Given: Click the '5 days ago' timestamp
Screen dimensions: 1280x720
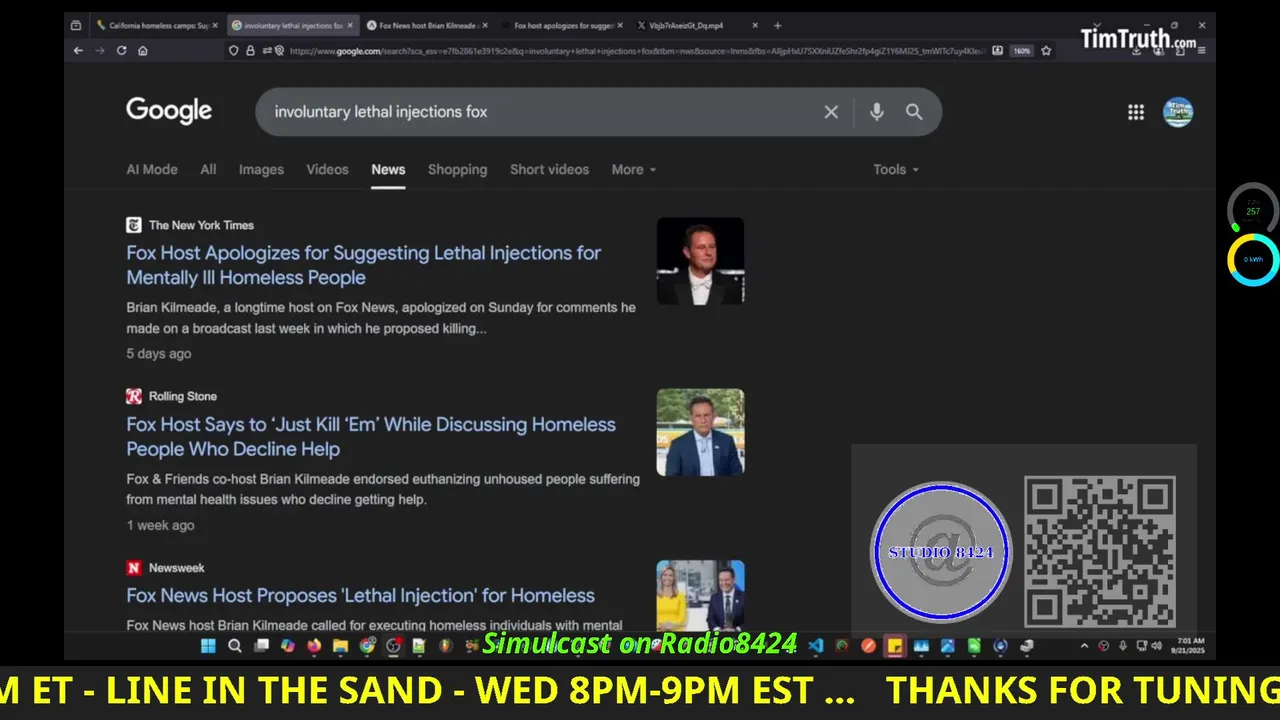Looking at the screenshot, I should point(158,353).
